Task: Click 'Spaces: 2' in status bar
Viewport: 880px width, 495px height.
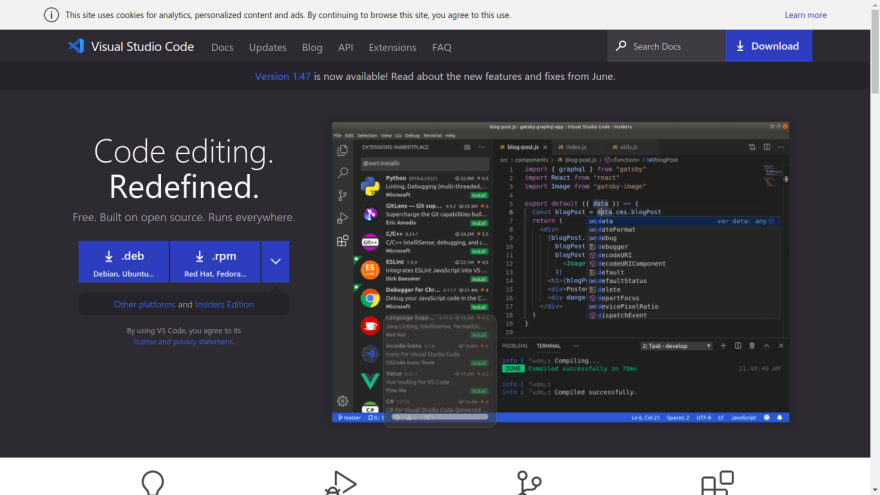Action: point(678,418)
